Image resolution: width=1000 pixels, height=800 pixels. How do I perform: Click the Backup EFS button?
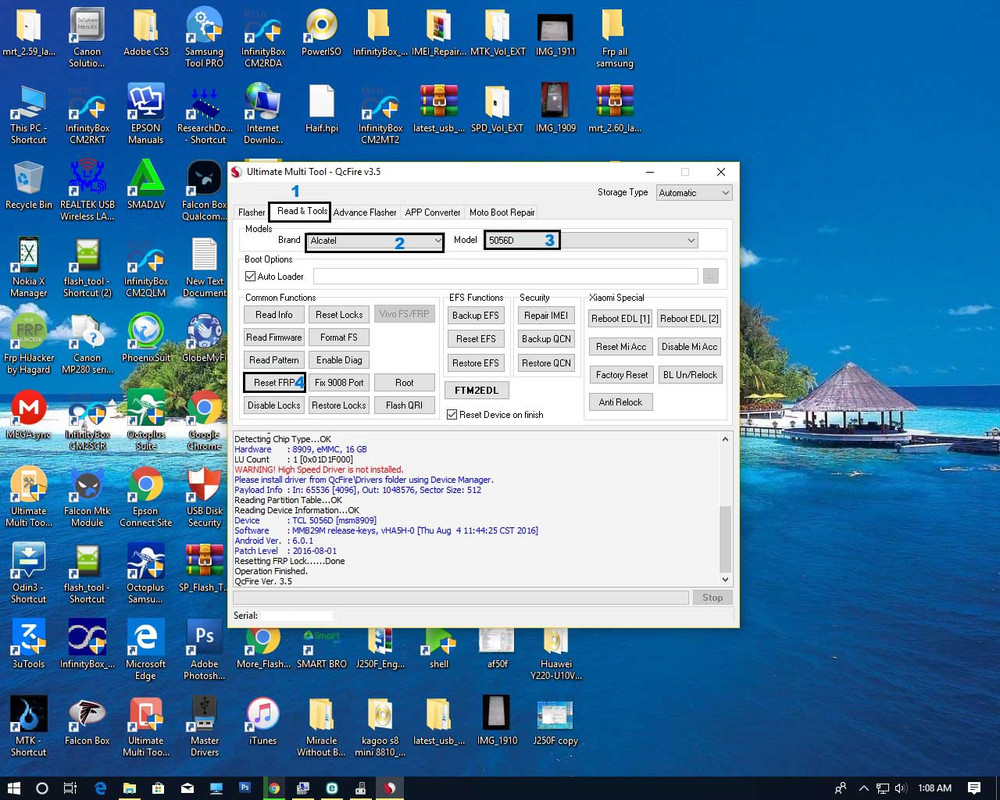point(475,315)
